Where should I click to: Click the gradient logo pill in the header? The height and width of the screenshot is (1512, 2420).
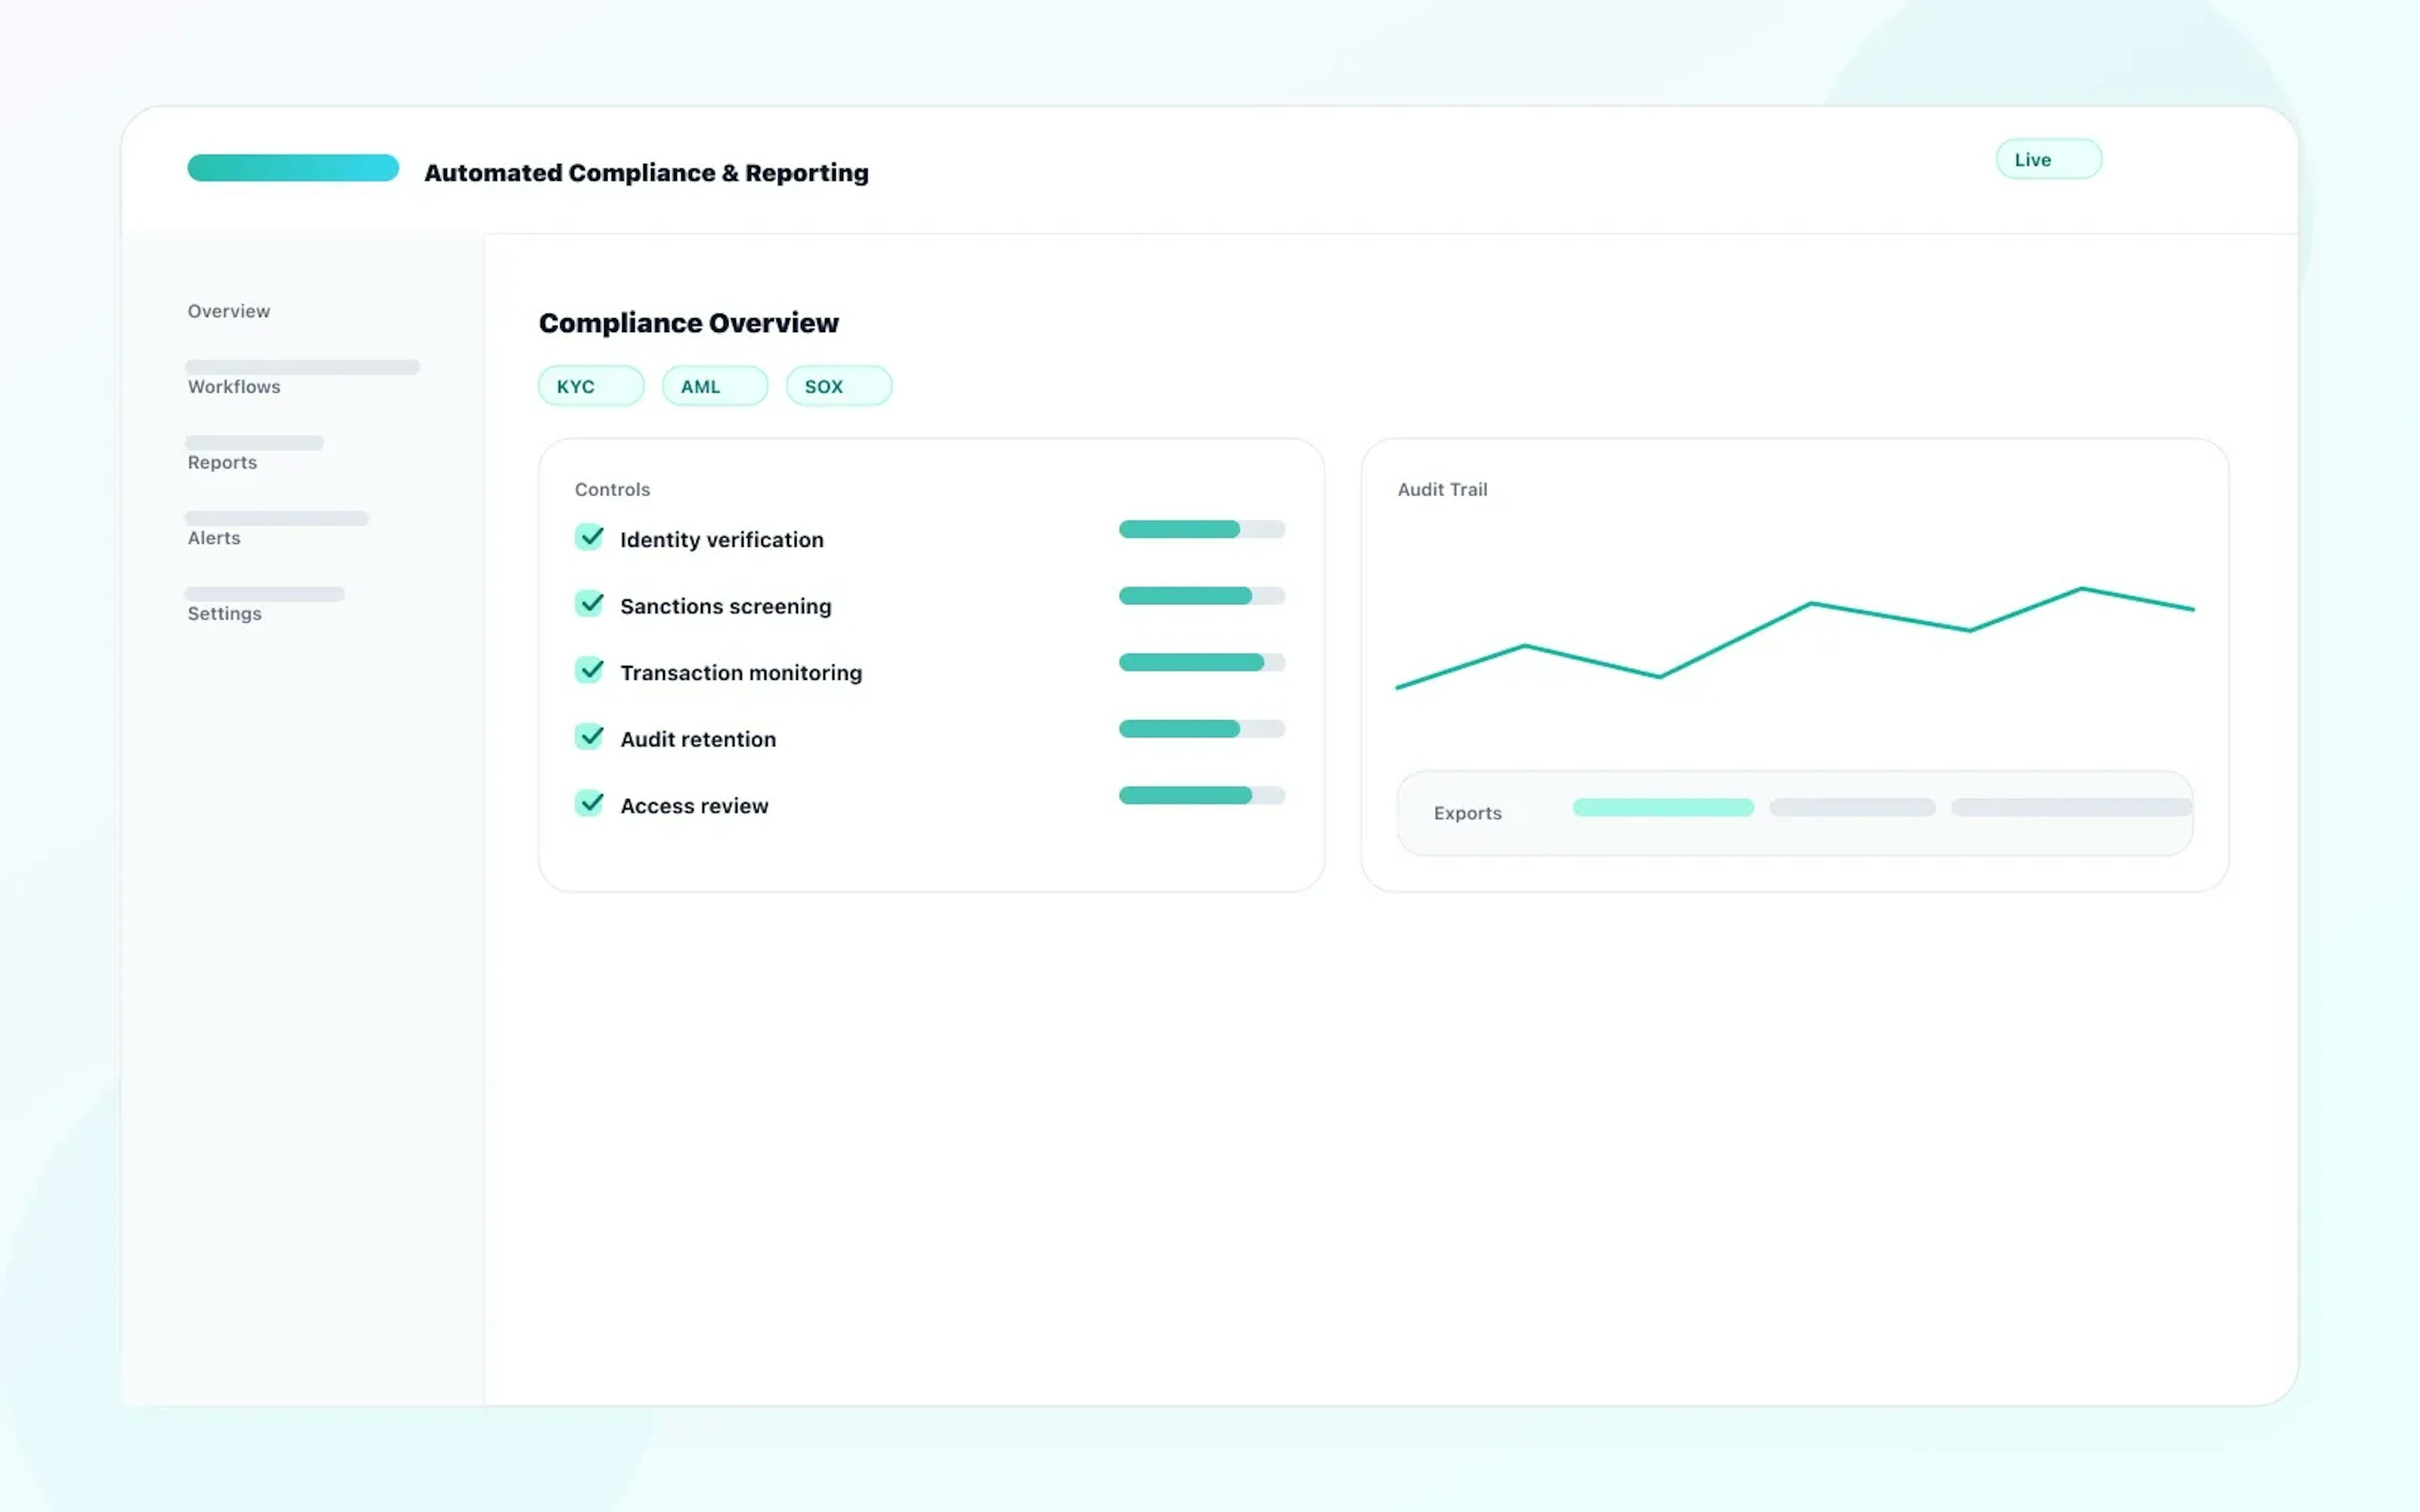pos(292,167)
